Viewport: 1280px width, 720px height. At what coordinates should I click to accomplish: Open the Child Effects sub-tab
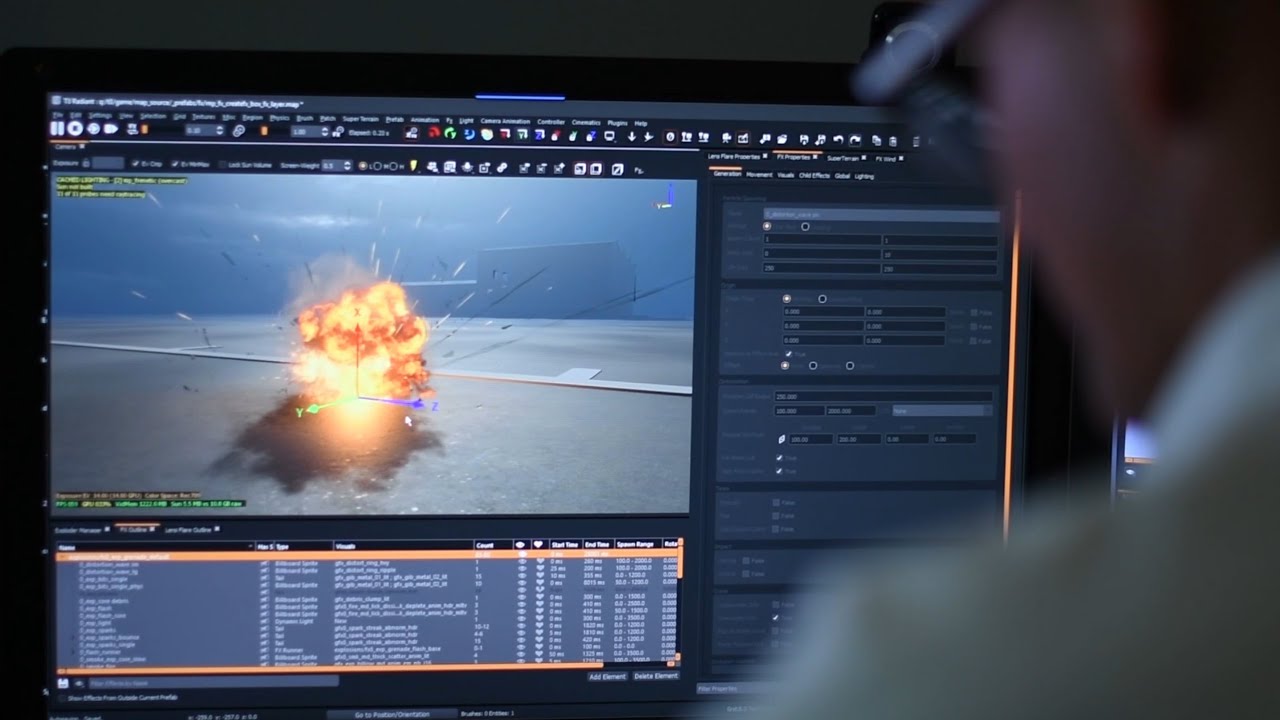coord(814,176)
